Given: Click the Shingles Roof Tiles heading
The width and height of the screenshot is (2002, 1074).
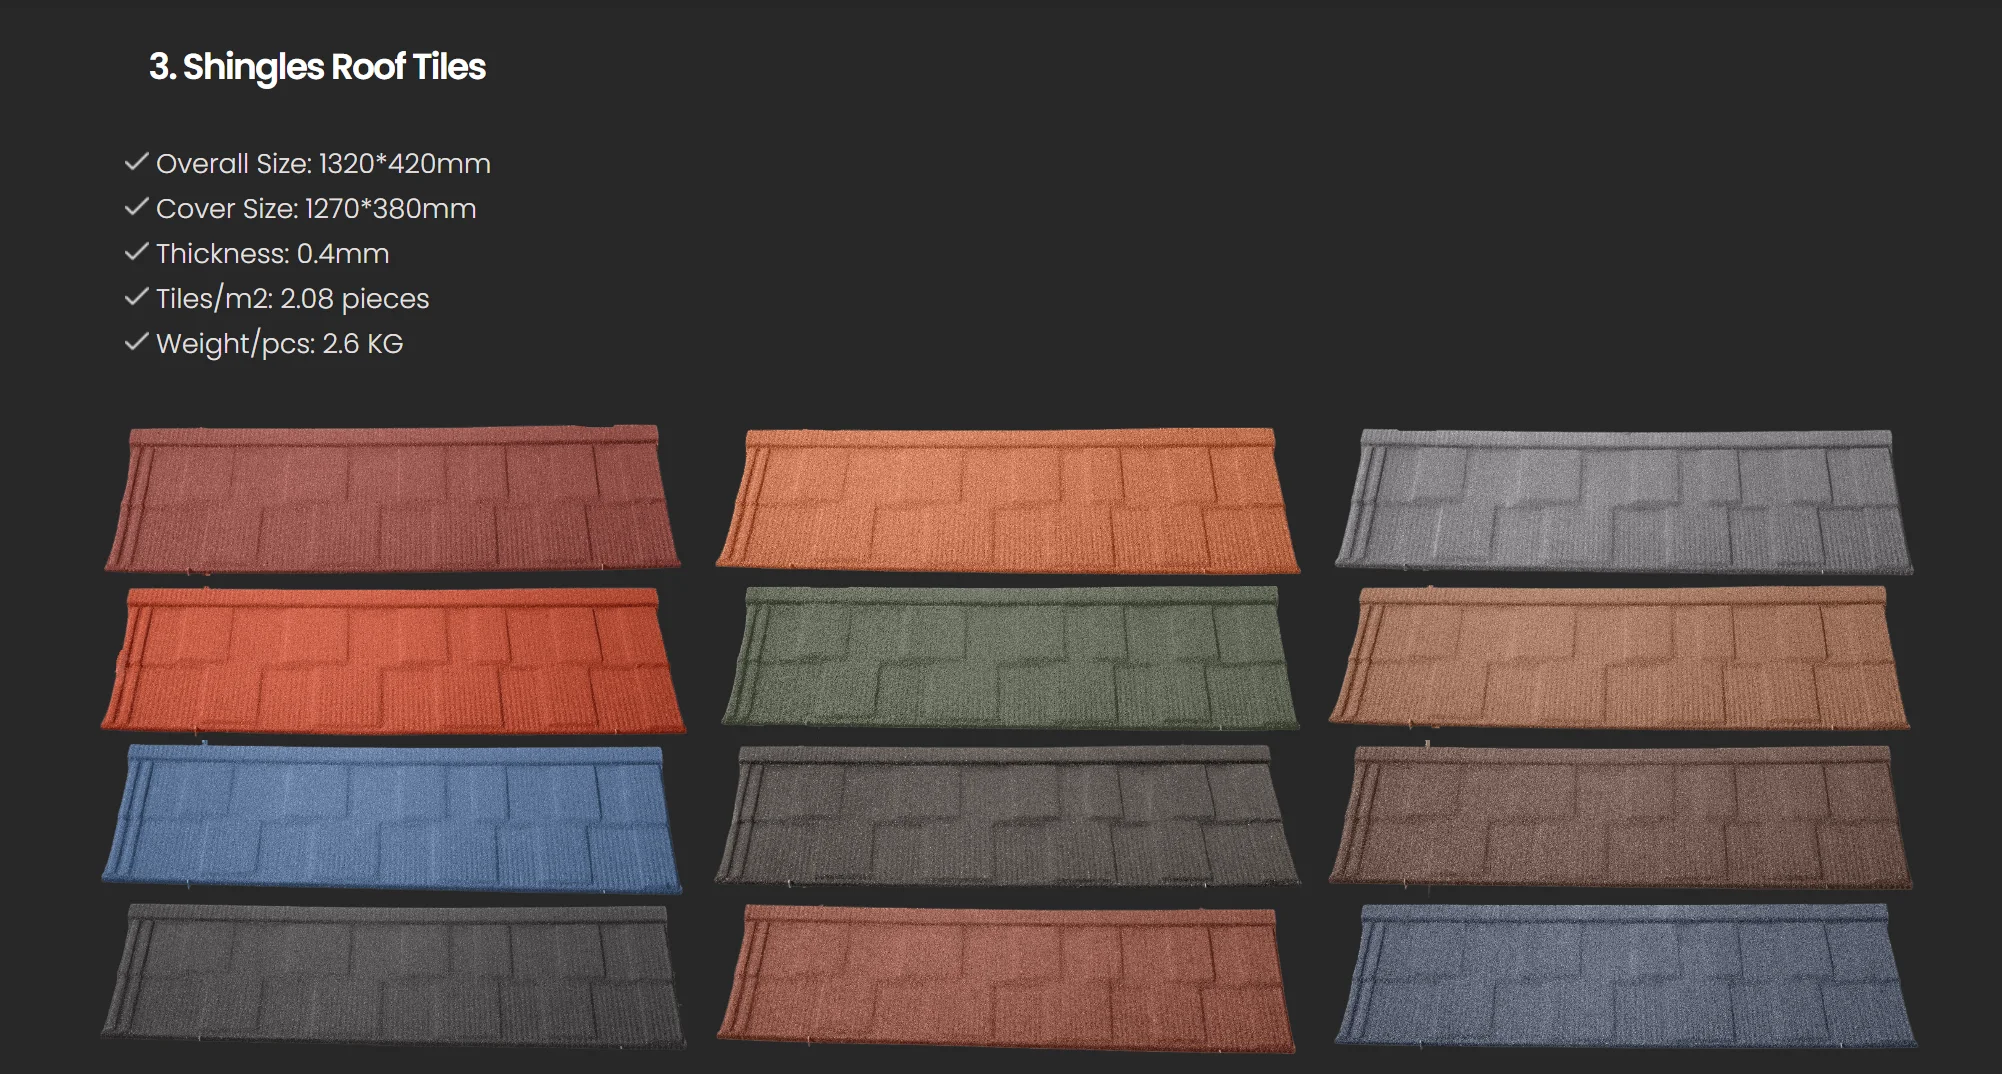Looking at the screenshot, I should pos(317,67).
